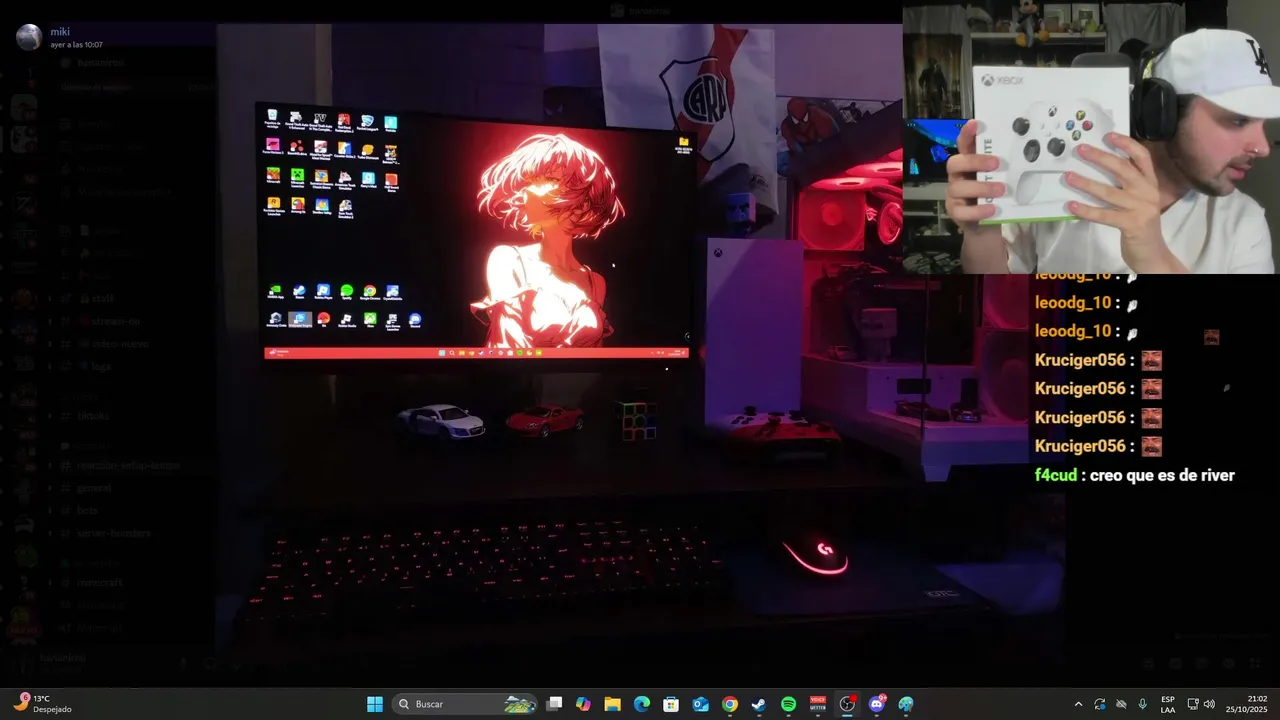The height and width of the screenshot is (720, 1280).
Task: Open the dimmed 'bots' channel
Action: coord(87,510)
